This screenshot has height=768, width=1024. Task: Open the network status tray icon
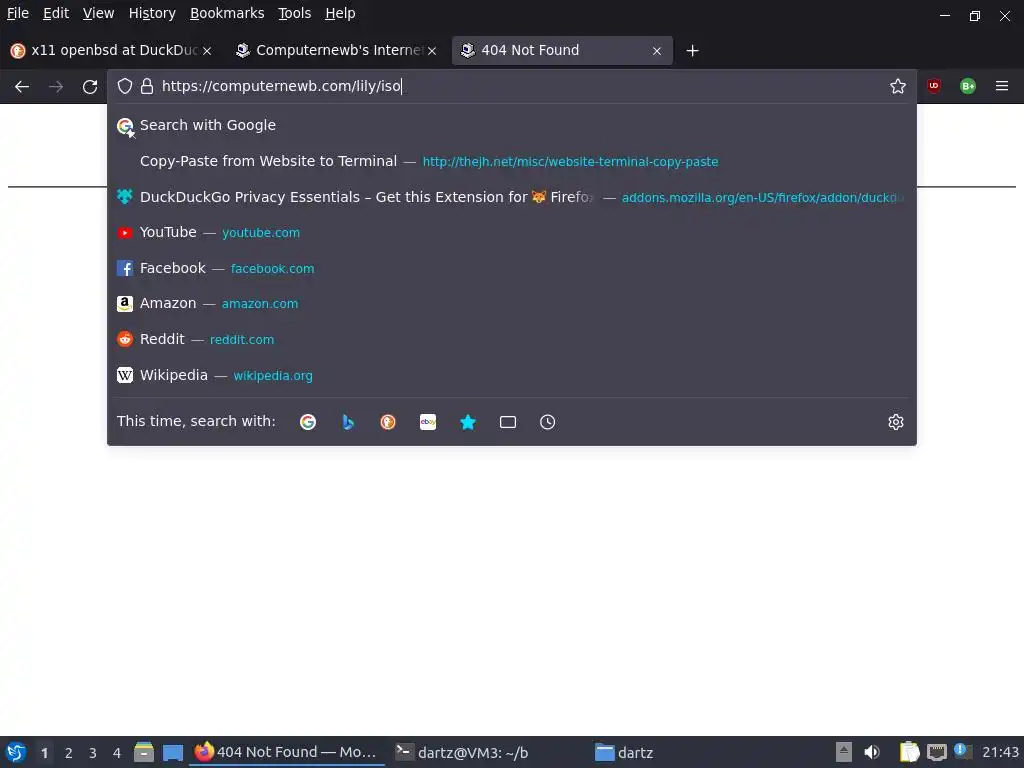(936, 752)
